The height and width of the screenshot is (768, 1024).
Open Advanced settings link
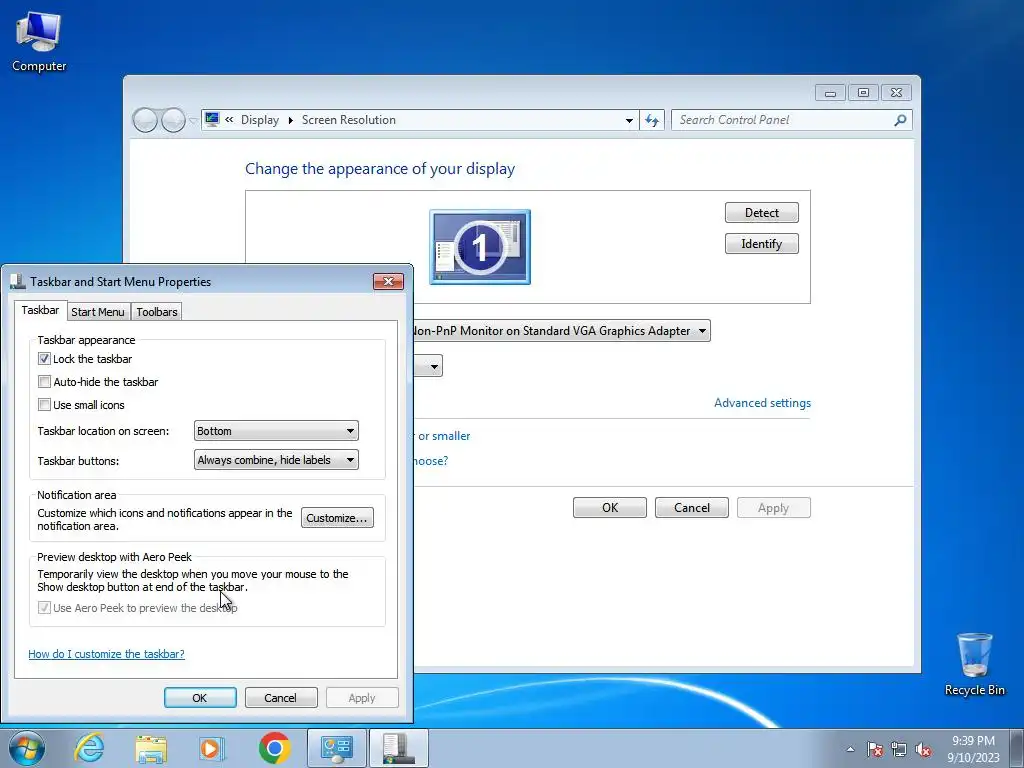(762, 403)
